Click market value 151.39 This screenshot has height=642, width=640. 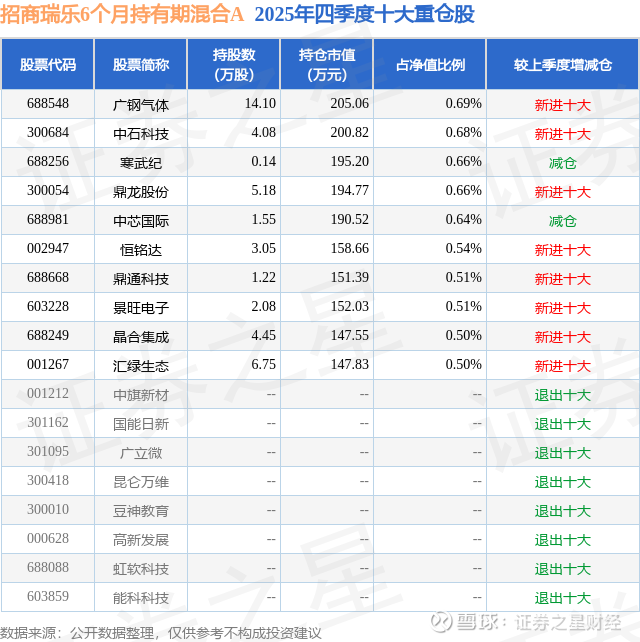pos(350,277)
